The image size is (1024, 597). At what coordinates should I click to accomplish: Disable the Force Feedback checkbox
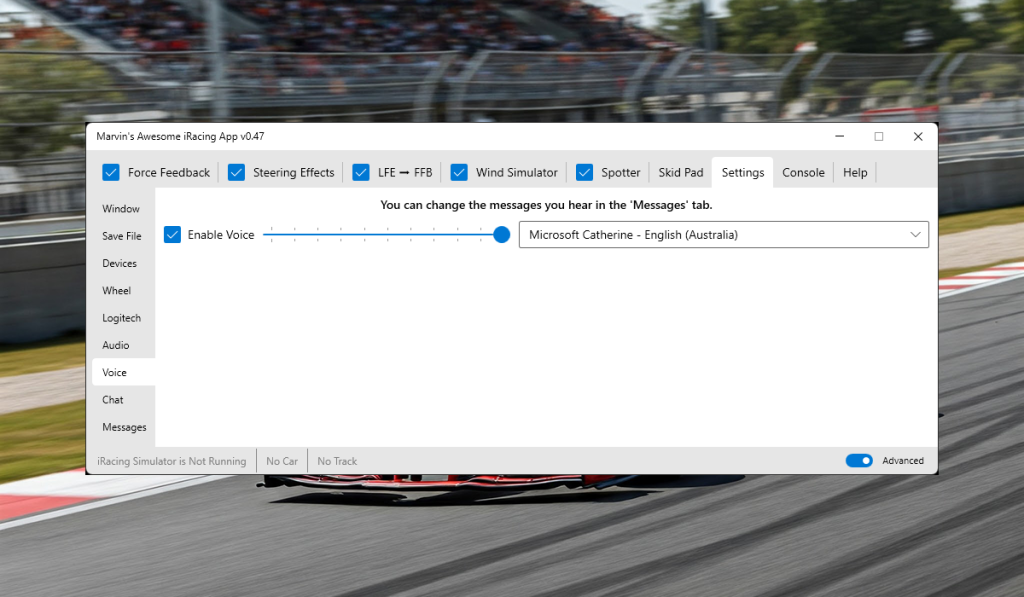point(110,172)
